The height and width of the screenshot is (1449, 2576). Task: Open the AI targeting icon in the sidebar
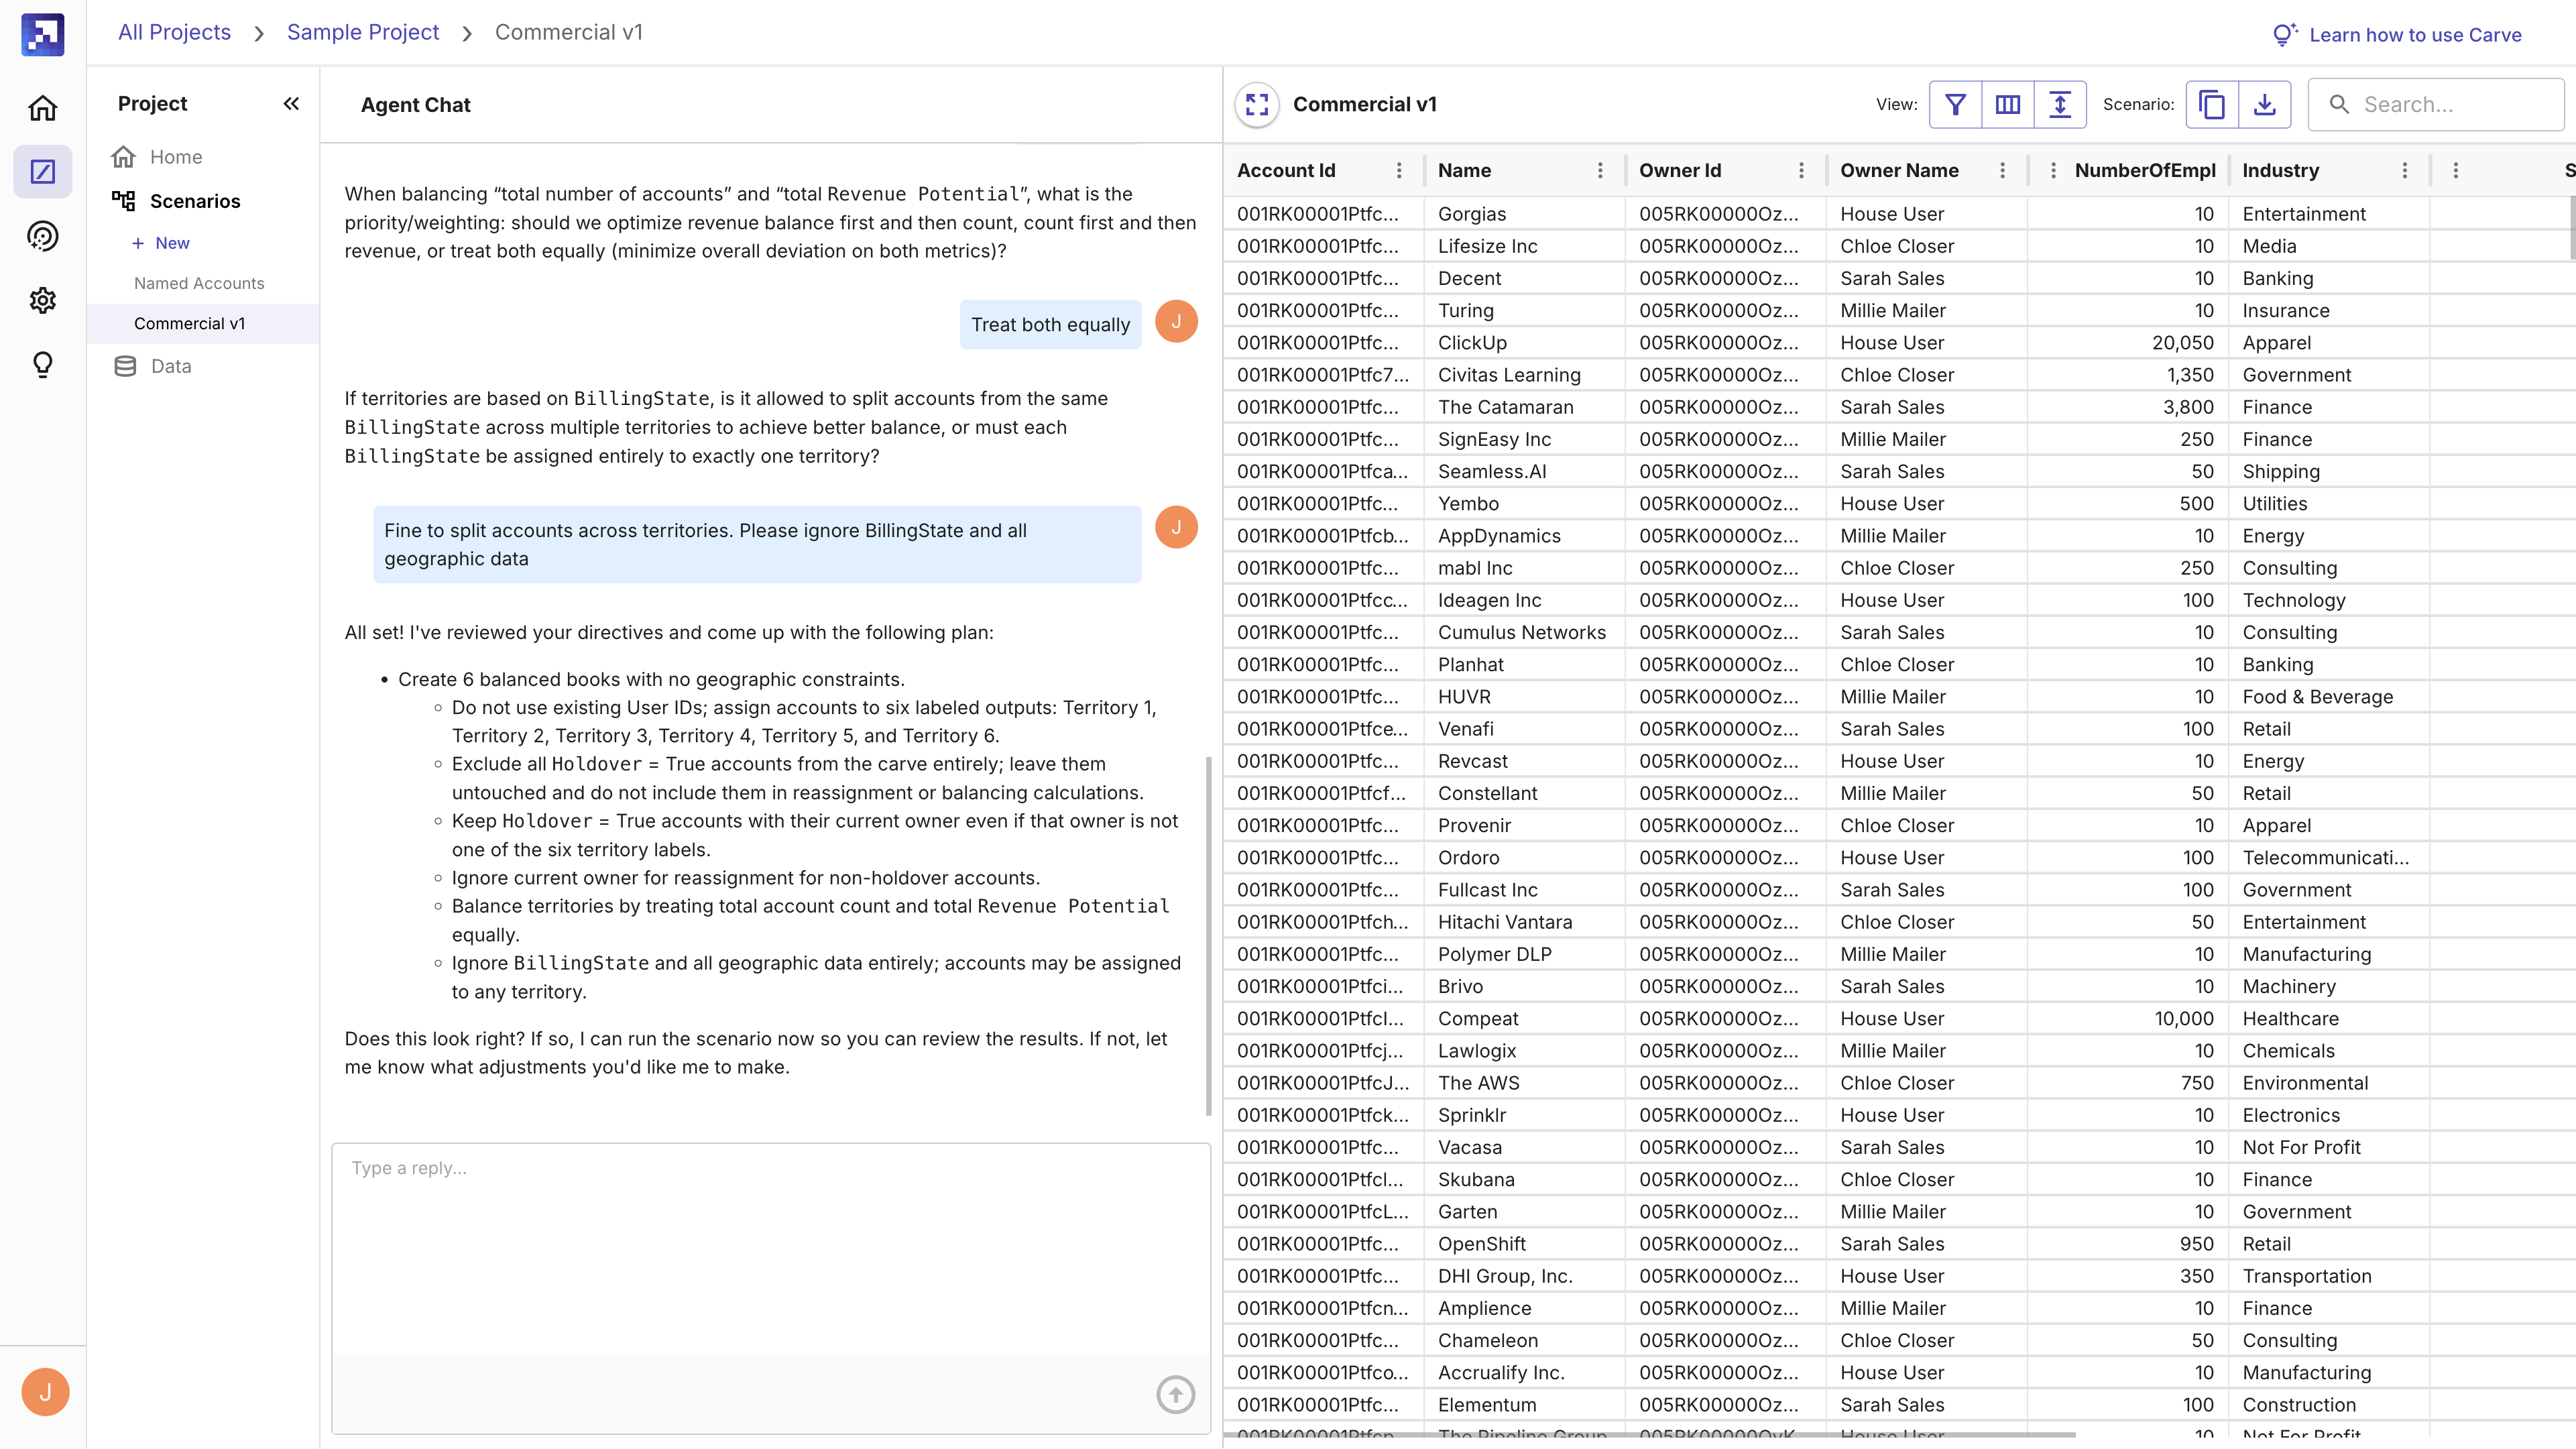(x=42, y=236)
